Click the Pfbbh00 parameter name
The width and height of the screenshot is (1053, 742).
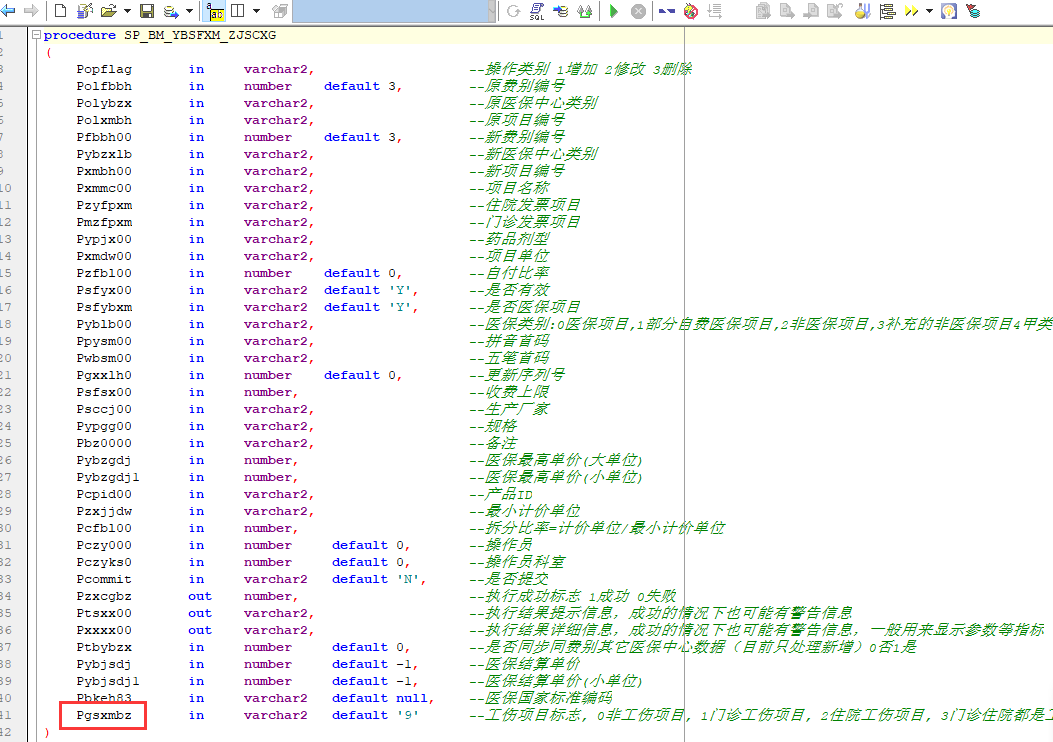coord(104,137)
